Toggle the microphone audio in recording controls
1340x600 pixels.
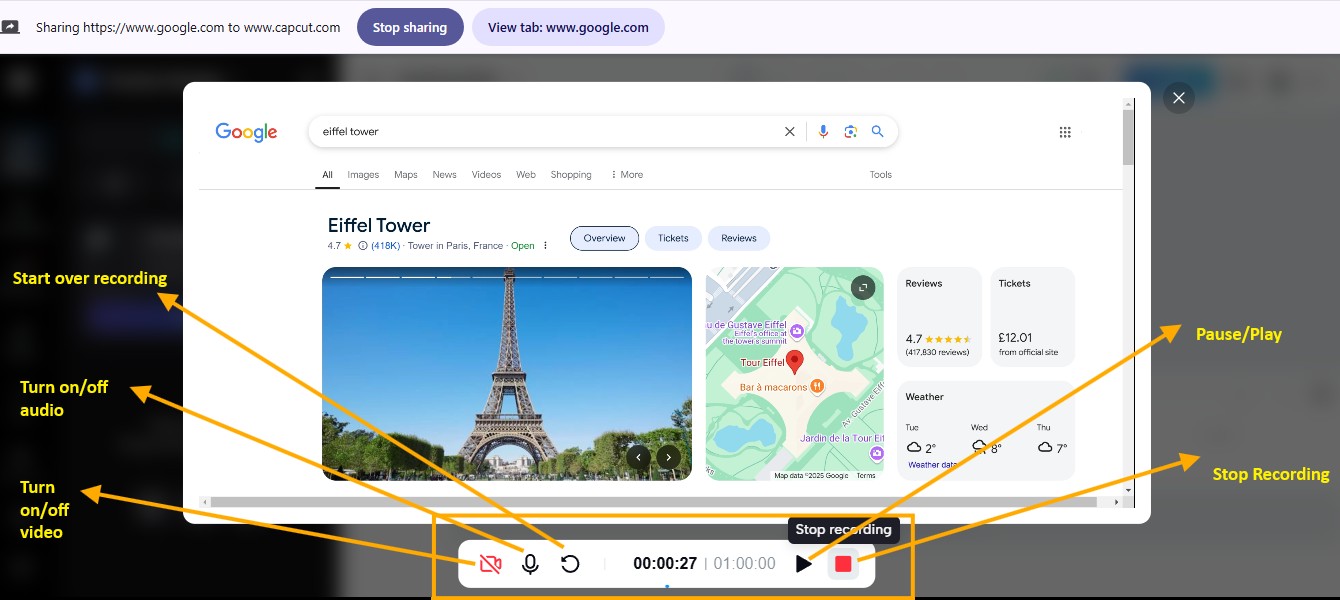pos(531,564)
